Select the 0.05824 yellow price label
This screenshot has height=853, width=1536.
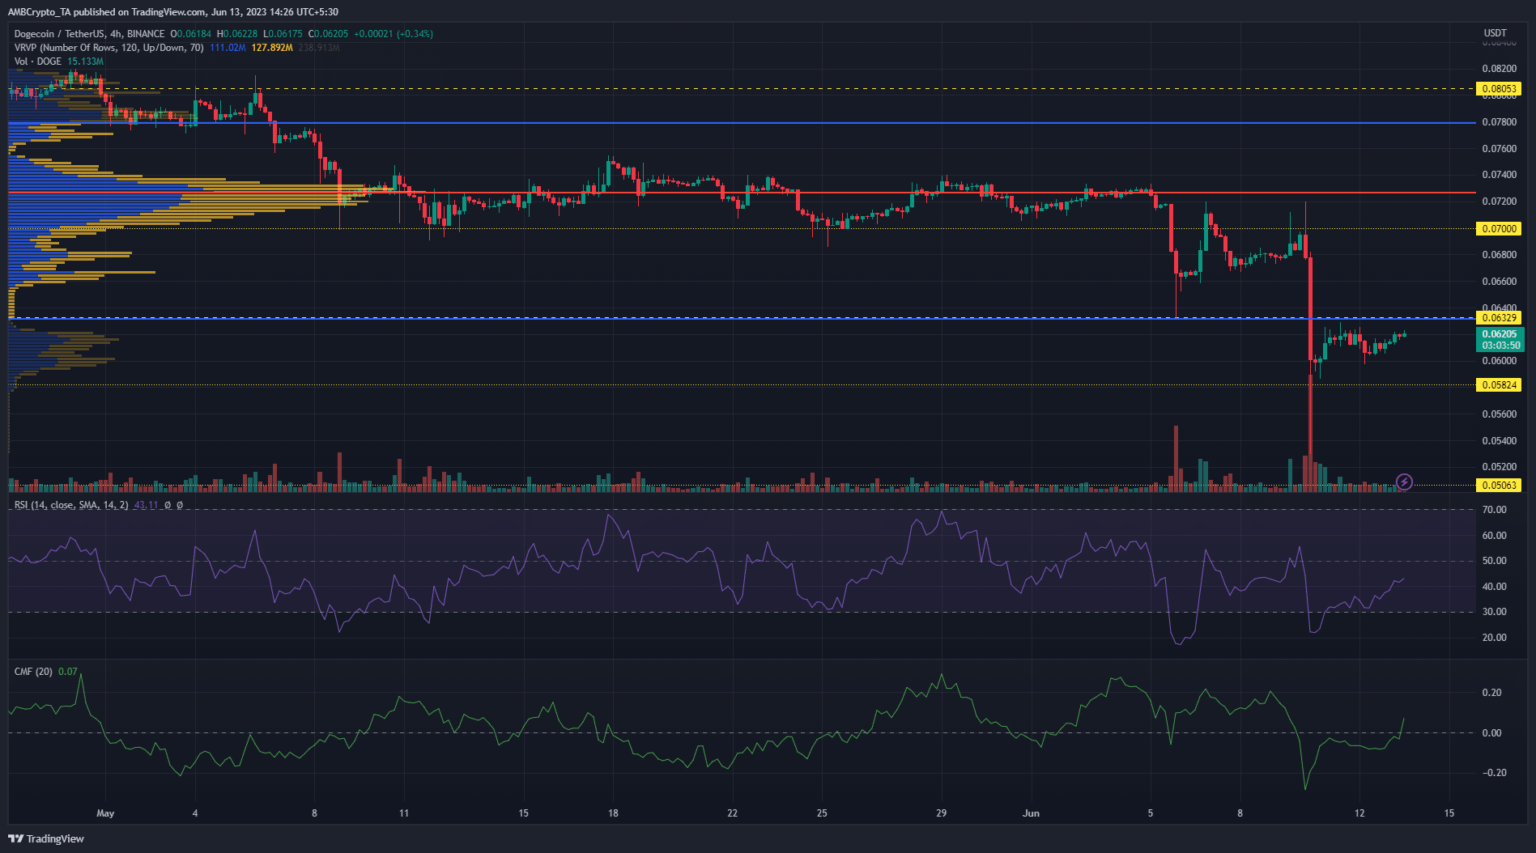(1499, 385)
